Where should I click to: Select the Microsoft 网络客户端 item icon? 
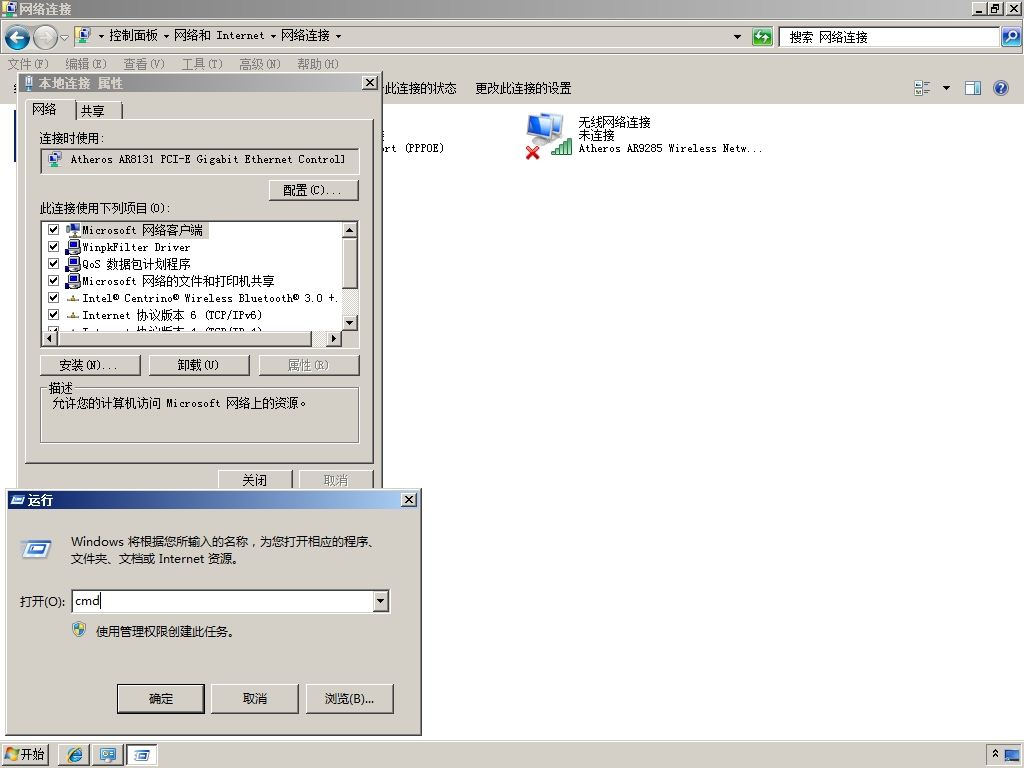(x=73, y=230)
